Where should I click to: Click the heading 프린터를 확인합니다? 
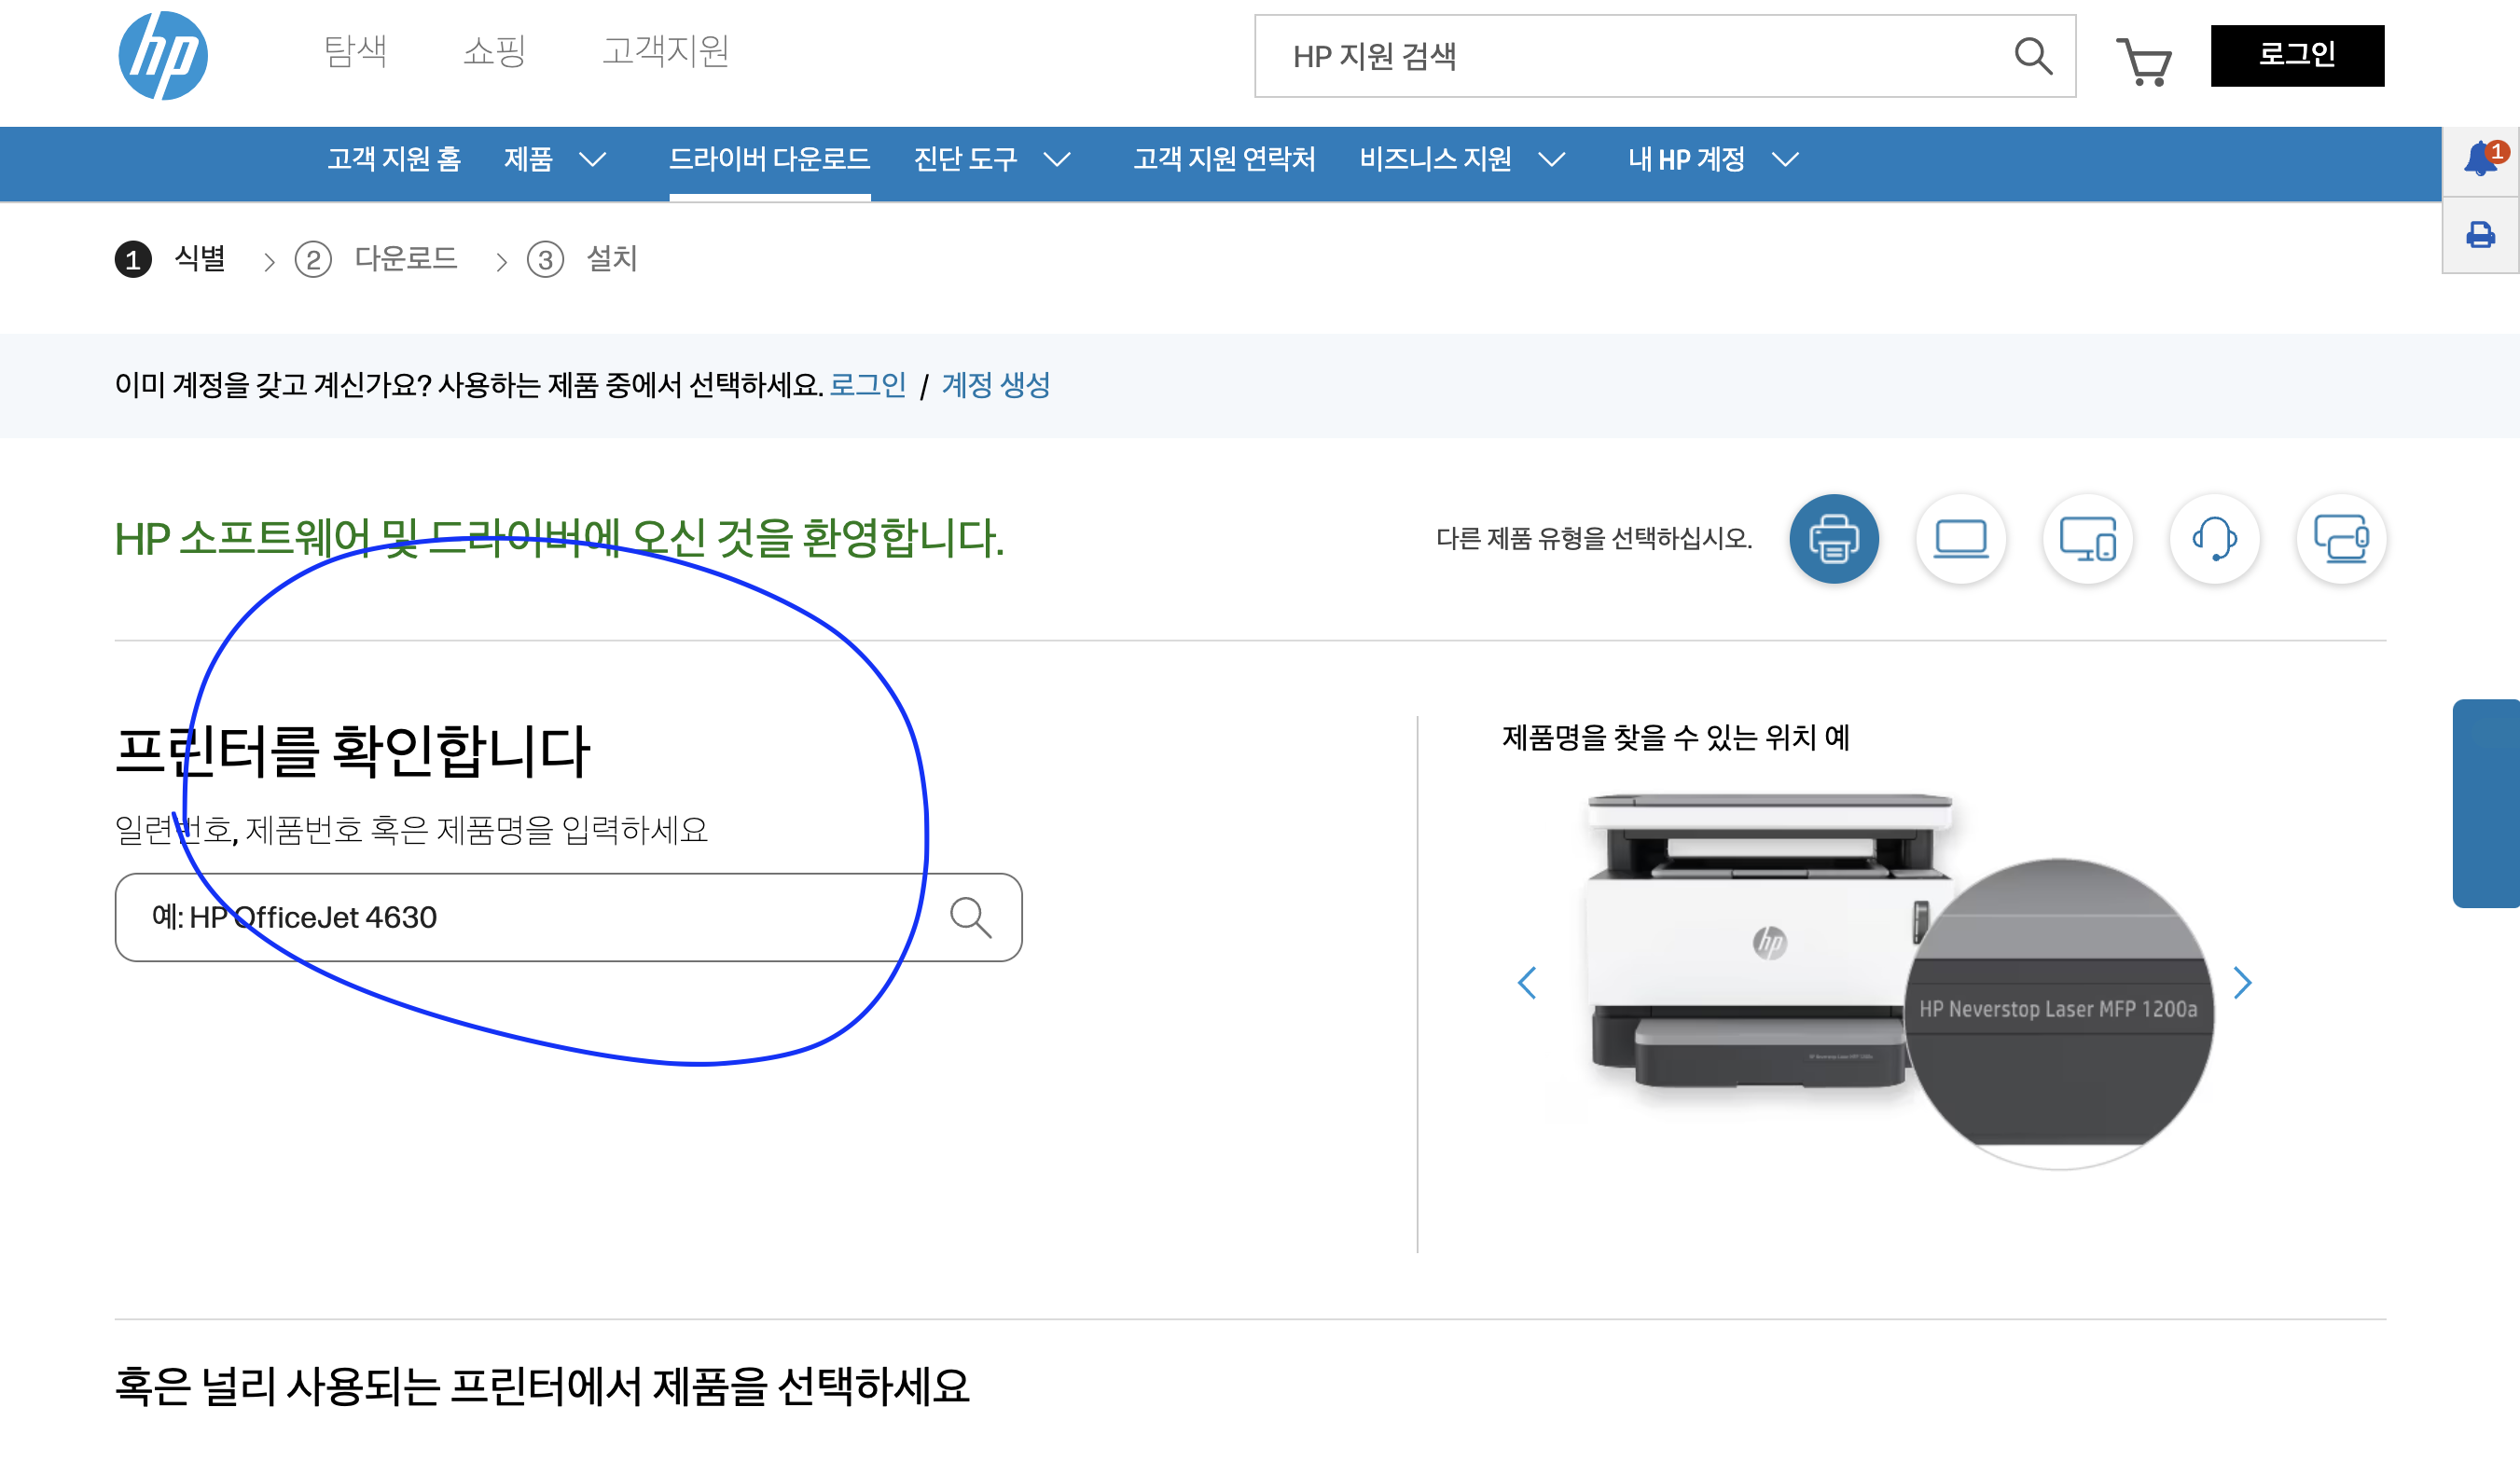pyautogui.click(x=352, y=751)
